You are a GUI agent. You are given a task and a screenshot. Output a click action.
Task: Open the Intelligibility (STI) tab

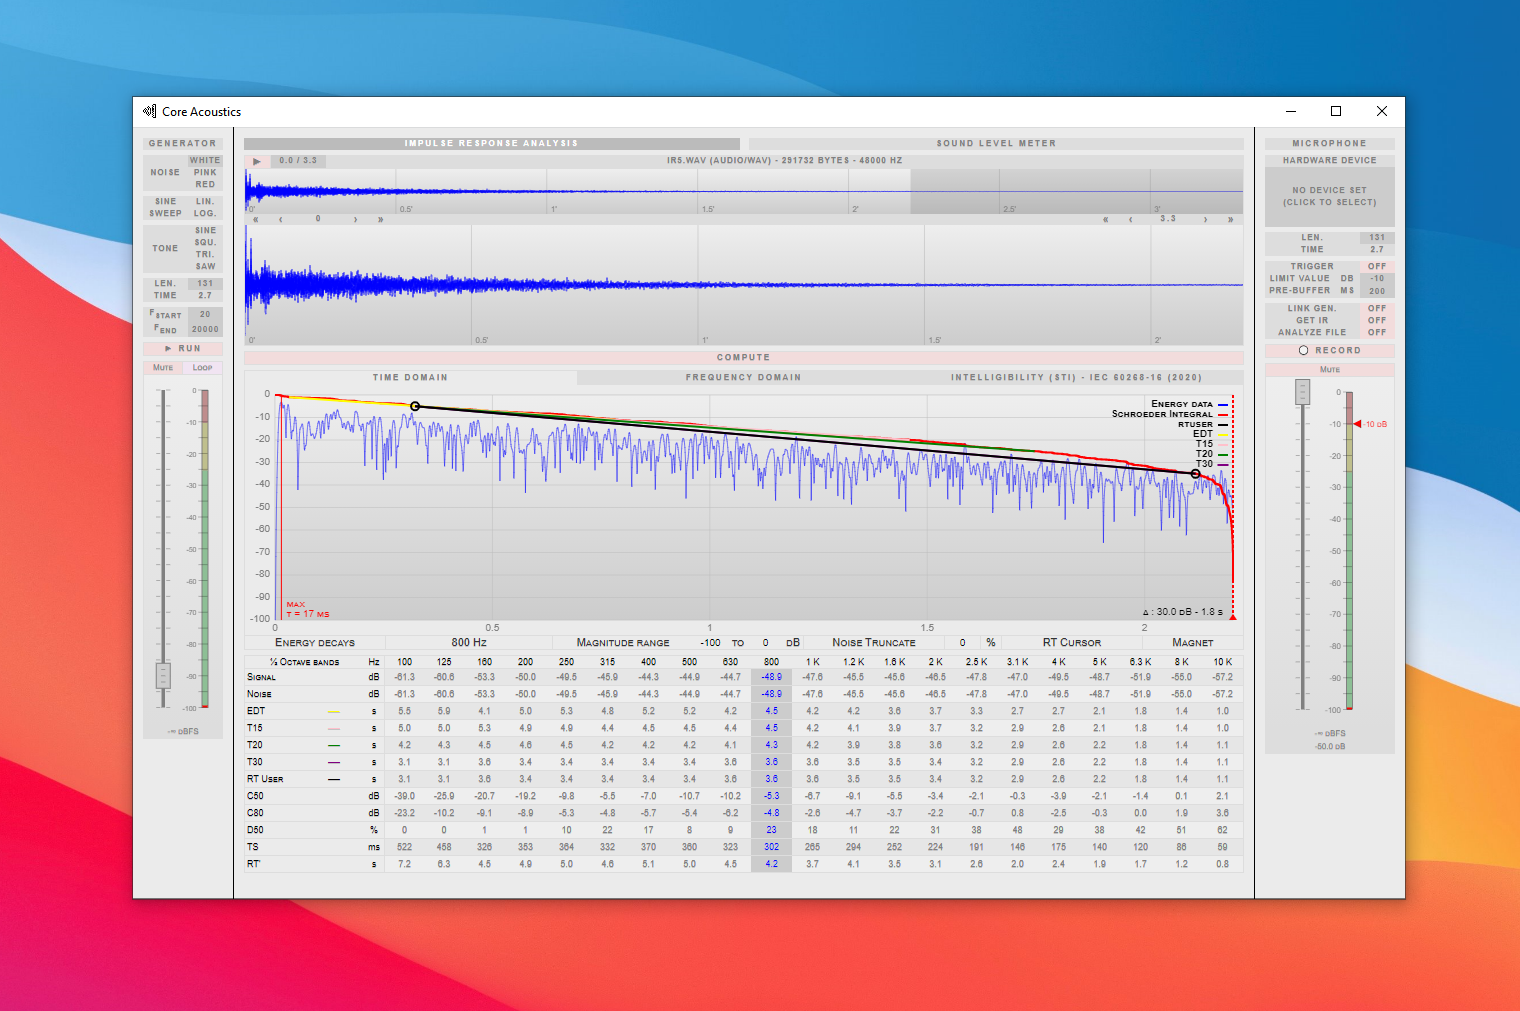(1076, 377)
